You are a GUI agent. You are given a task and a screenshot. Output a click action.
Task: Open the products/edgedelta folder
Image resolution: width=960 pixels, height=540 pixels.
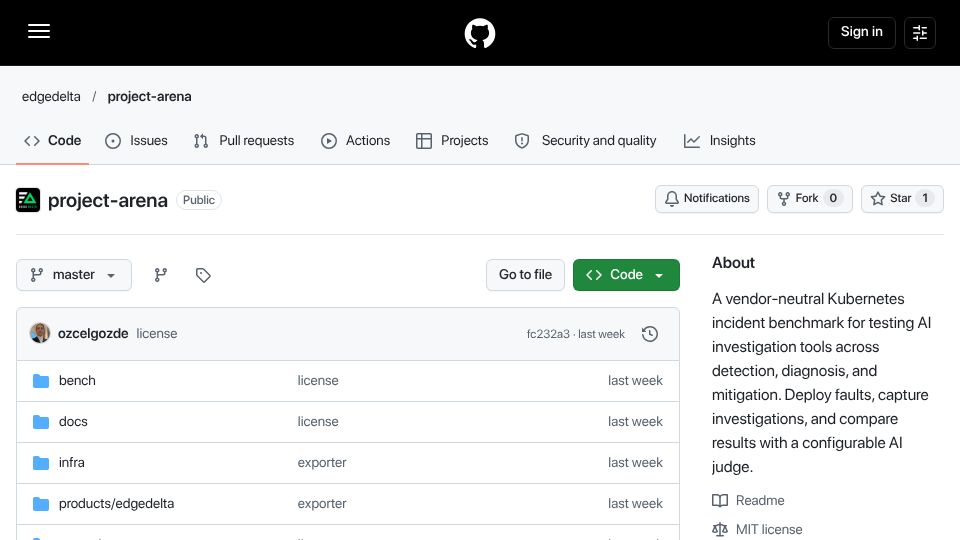pos(116,504)
